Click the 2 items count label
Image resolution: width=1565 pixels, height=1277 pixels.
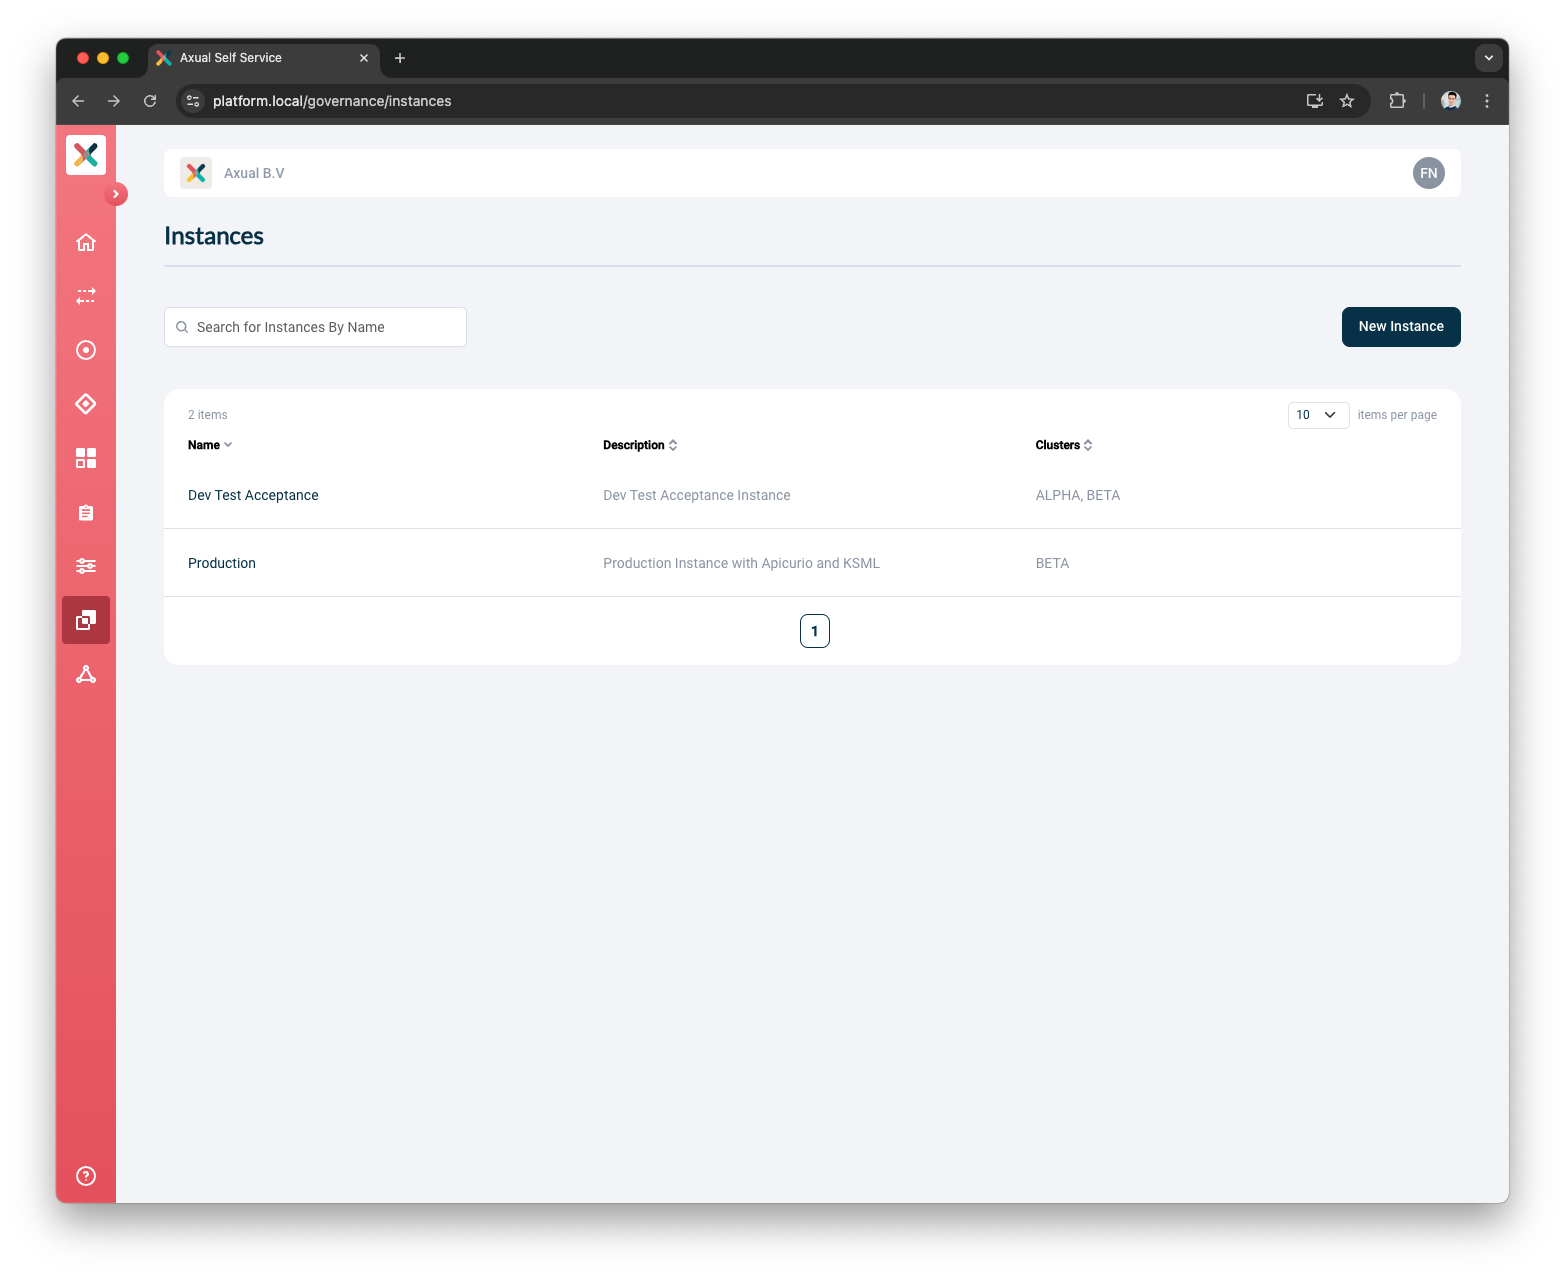pos(208,415)
